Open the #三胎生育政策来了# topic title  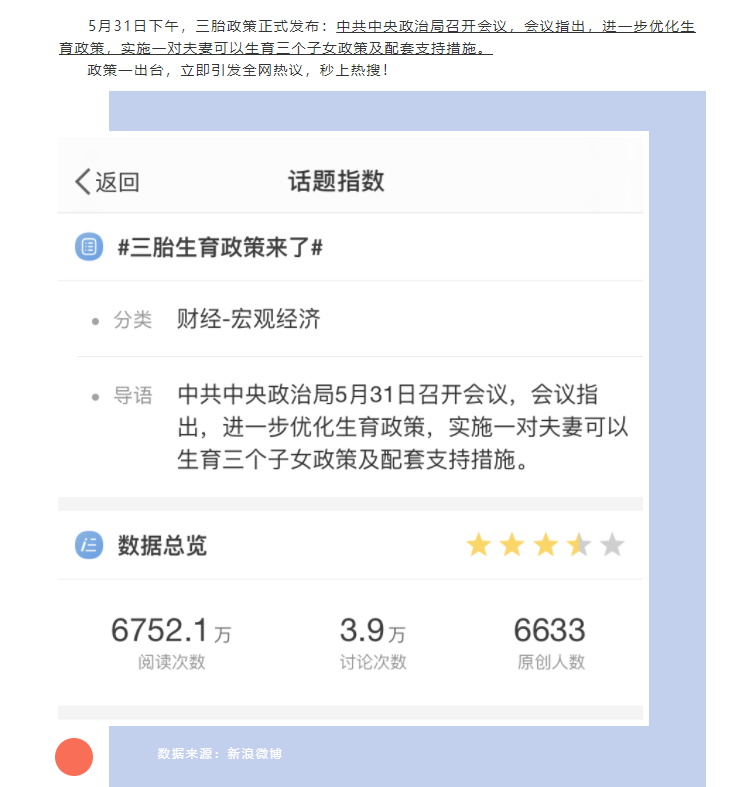point(220,247)
